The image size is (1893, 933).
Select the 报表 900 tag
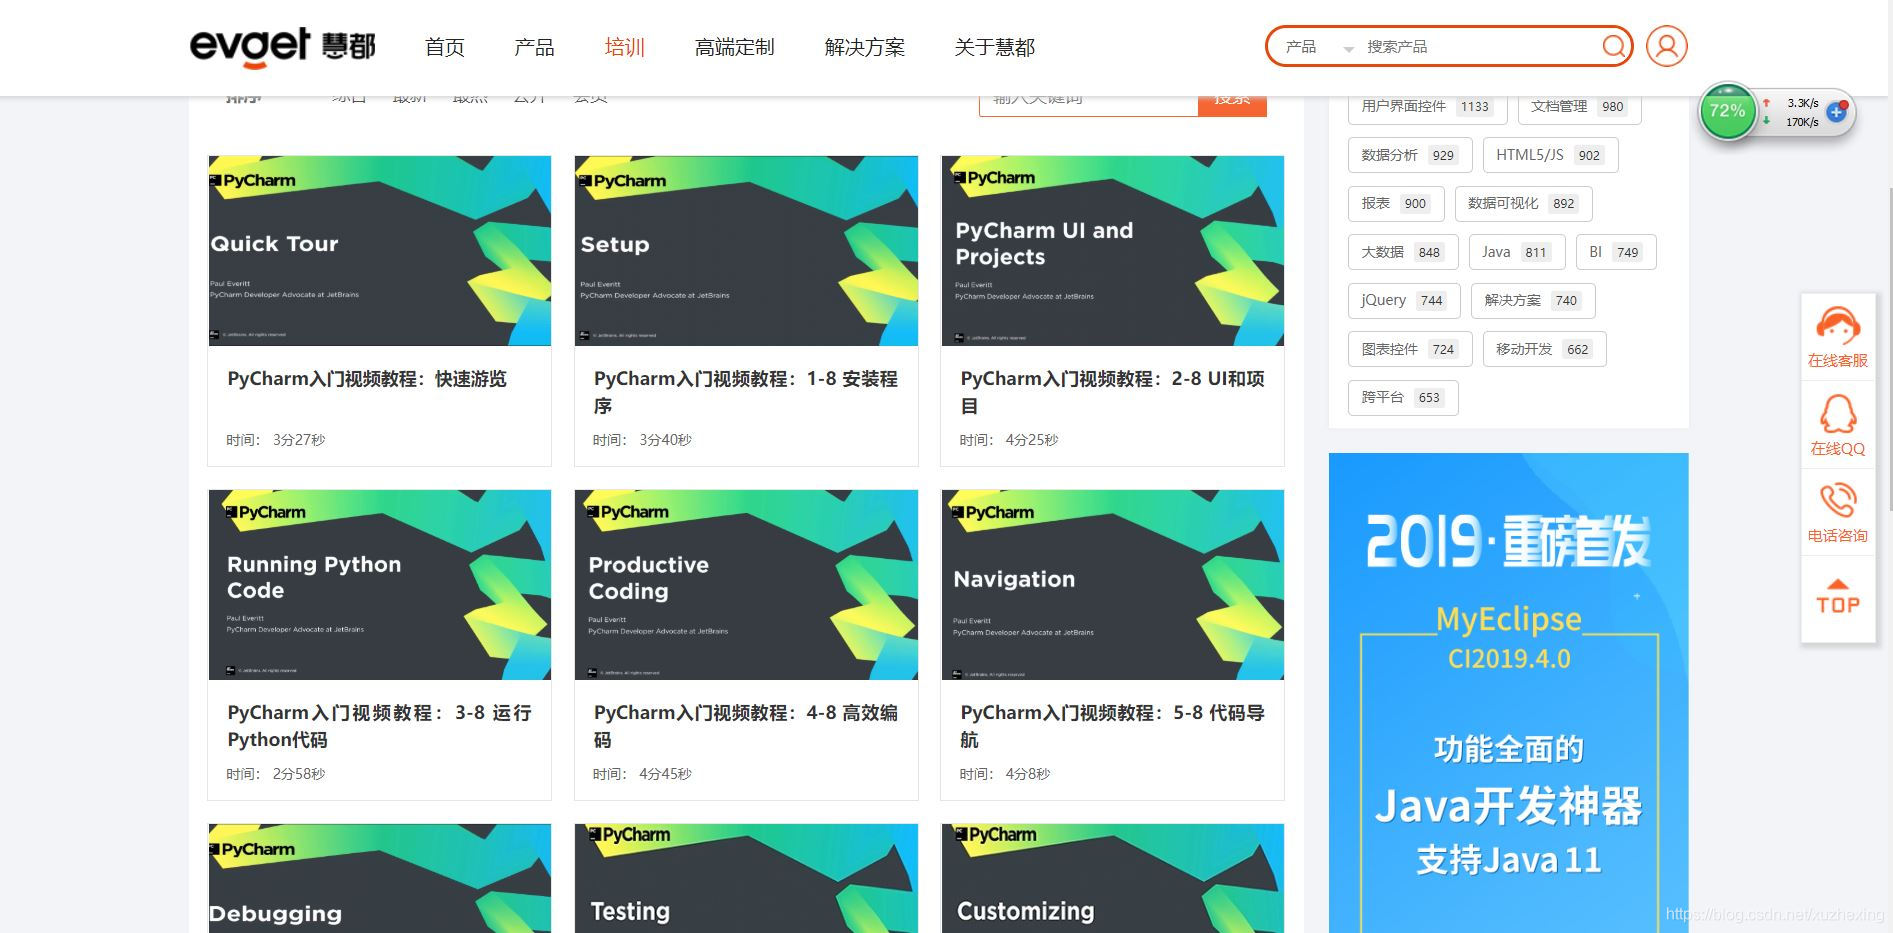(x=1395, y=203)
